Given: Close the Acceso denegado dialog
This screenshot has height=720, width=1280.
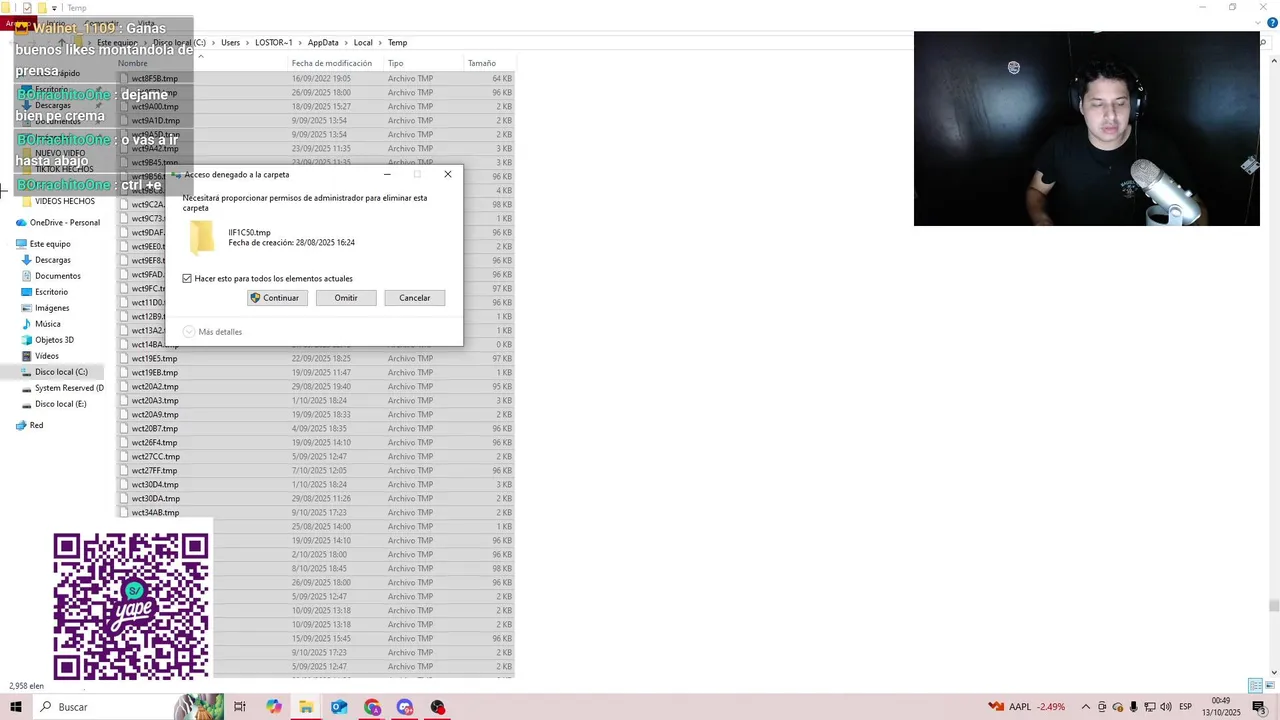Looking at the screenshot, I should coord(447,174).
